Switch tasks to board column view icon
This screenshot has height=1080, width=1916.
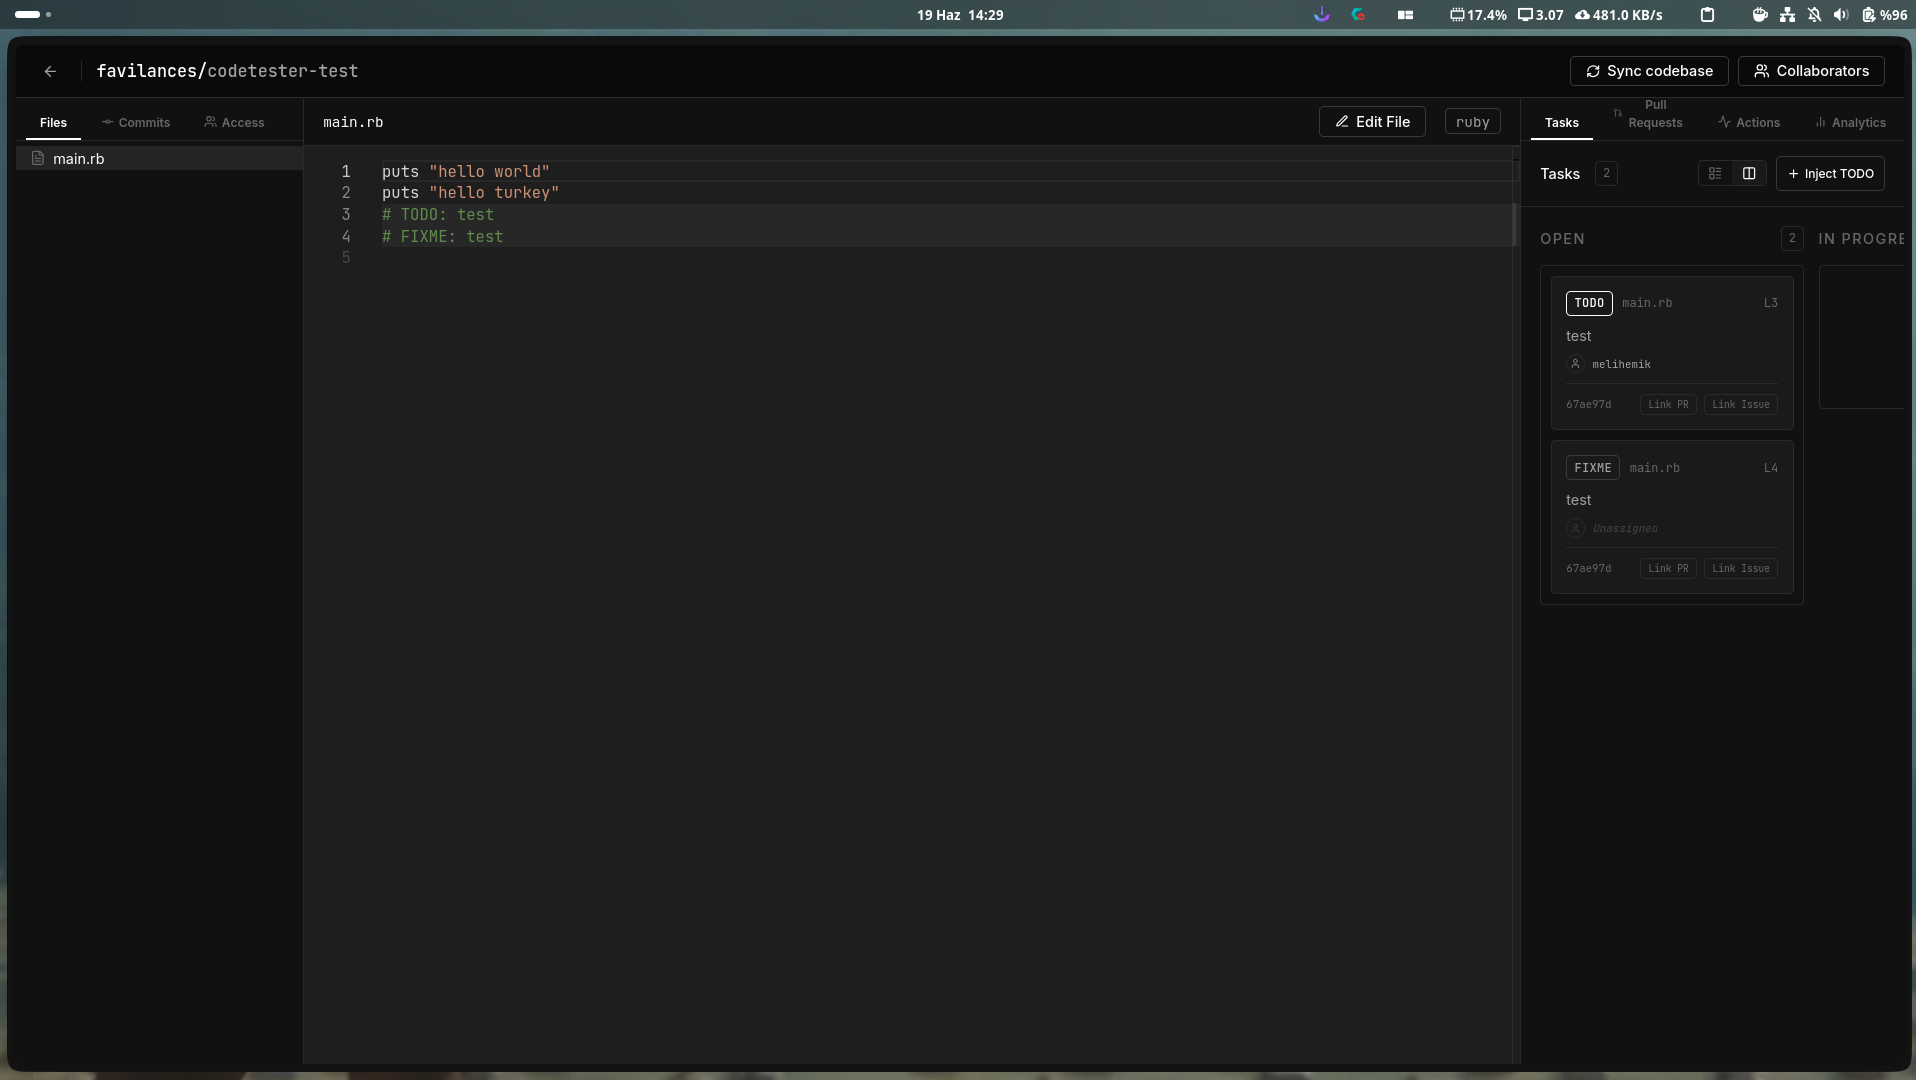click(x=1749, y=173)
